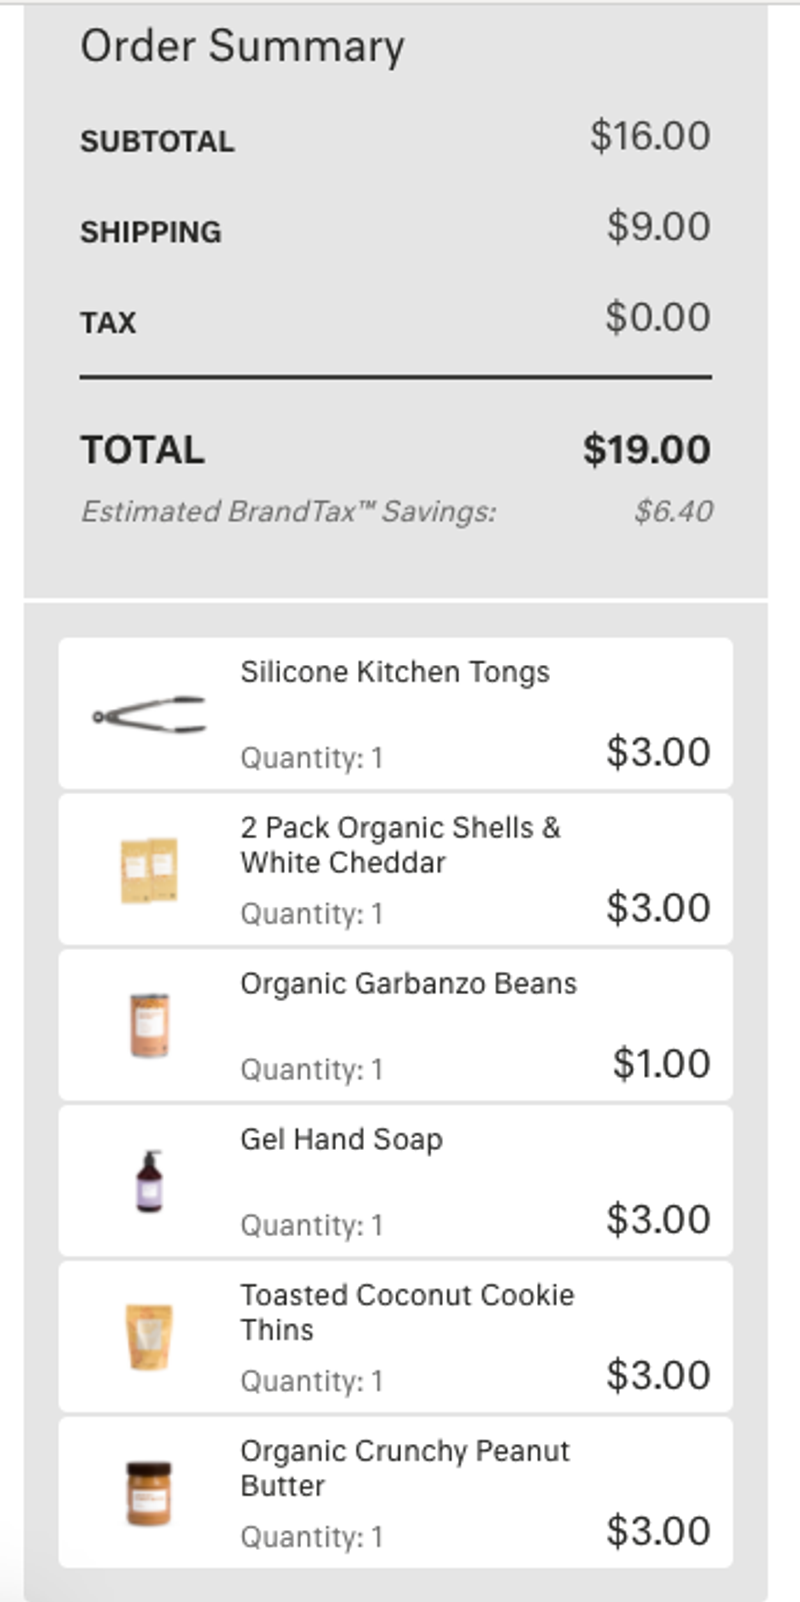Screen dimensions: 800x1602
Task: Click the Order Summary heading
Action: (242, 47)
